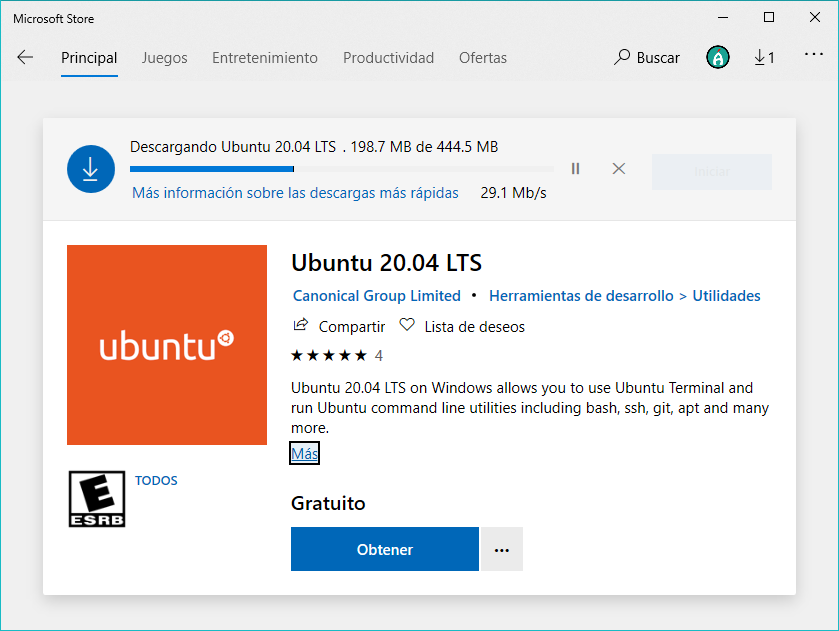Switch to the Entretenimiento tab
The width and height of the screenshot is (839, 631).
pos(264,58)
